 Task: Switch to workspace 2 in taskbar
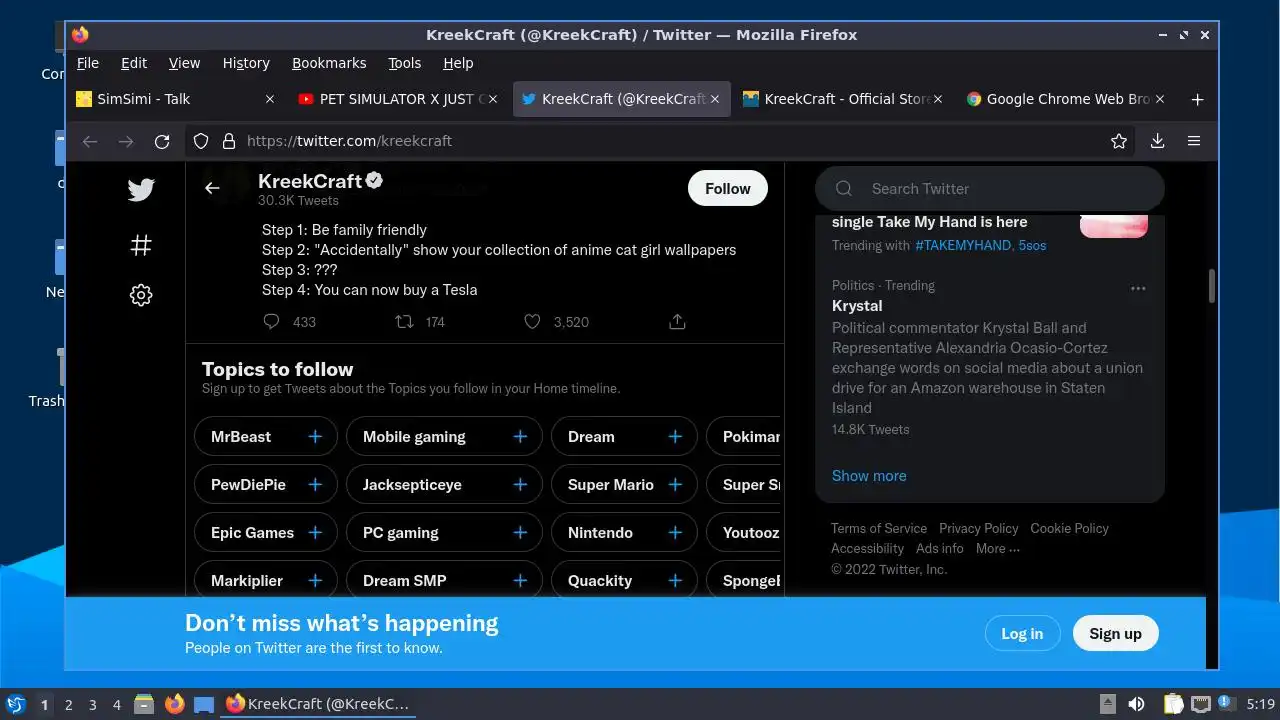click(68, 704)
